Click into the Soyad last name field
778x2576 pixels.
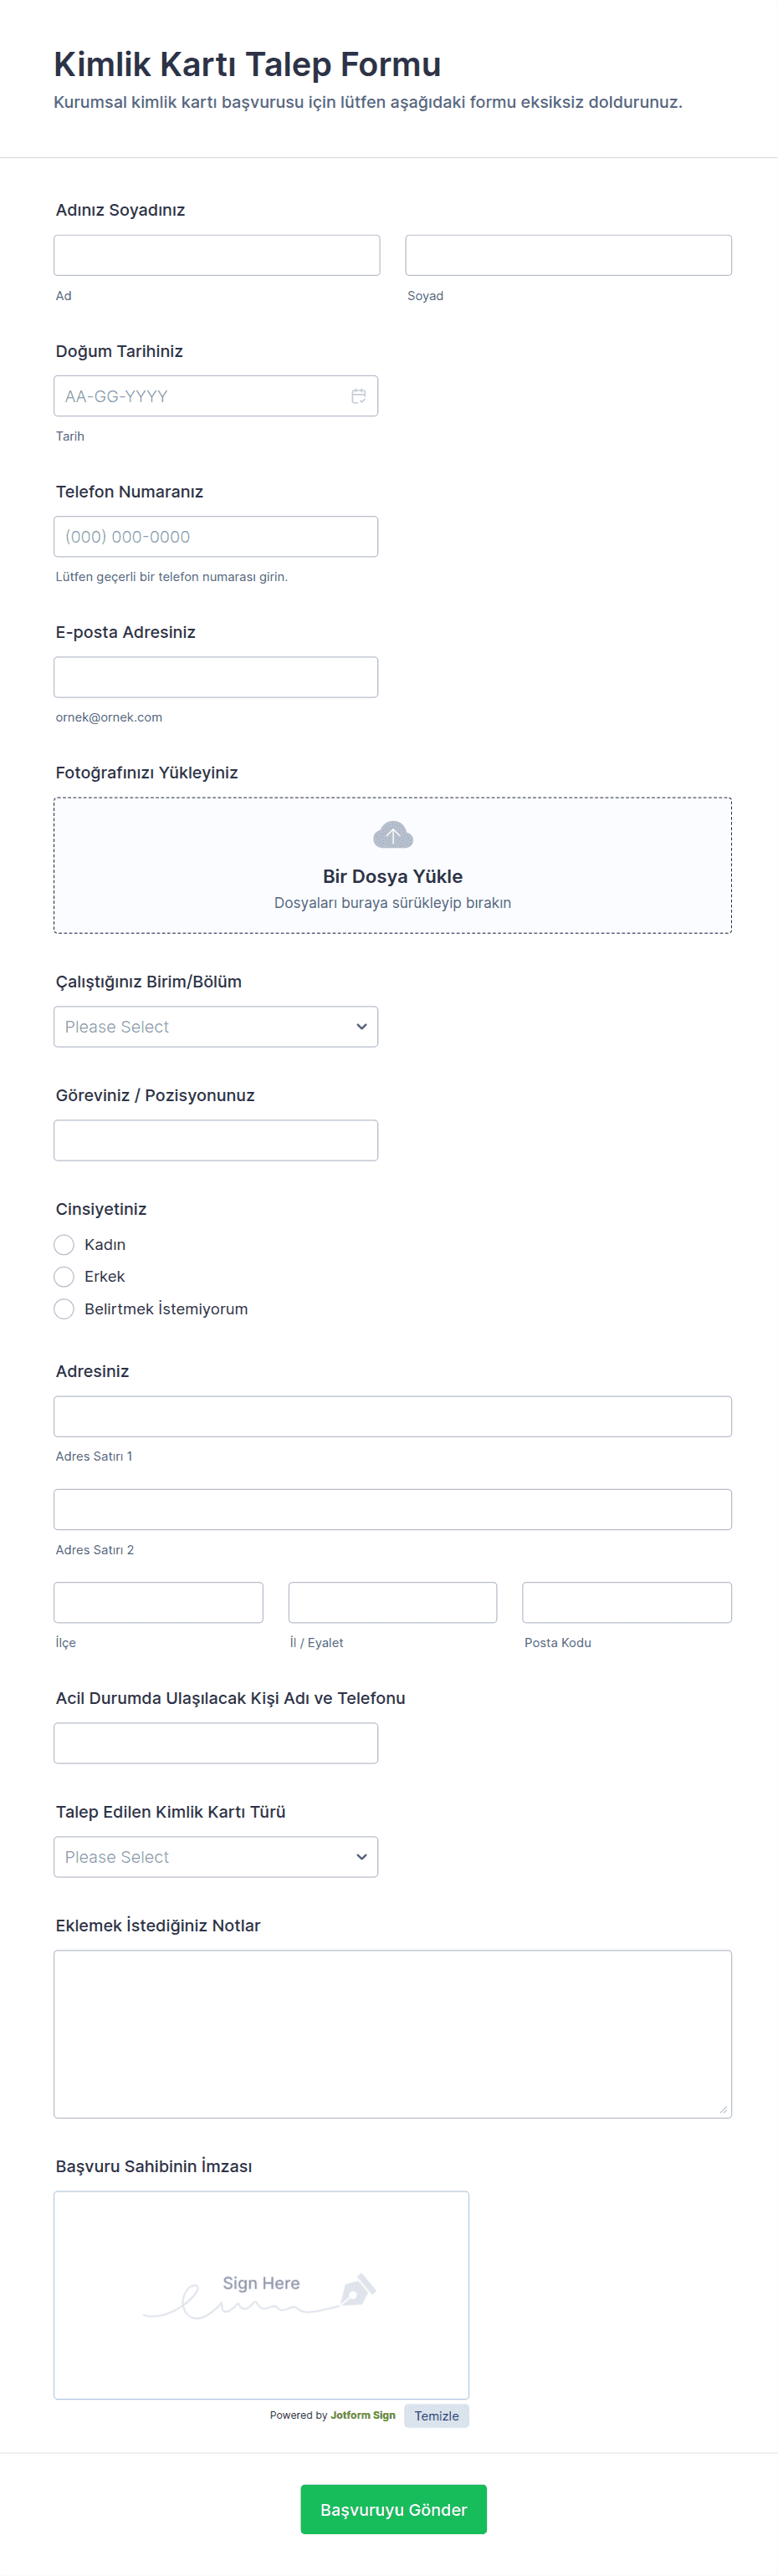(568, 255)
